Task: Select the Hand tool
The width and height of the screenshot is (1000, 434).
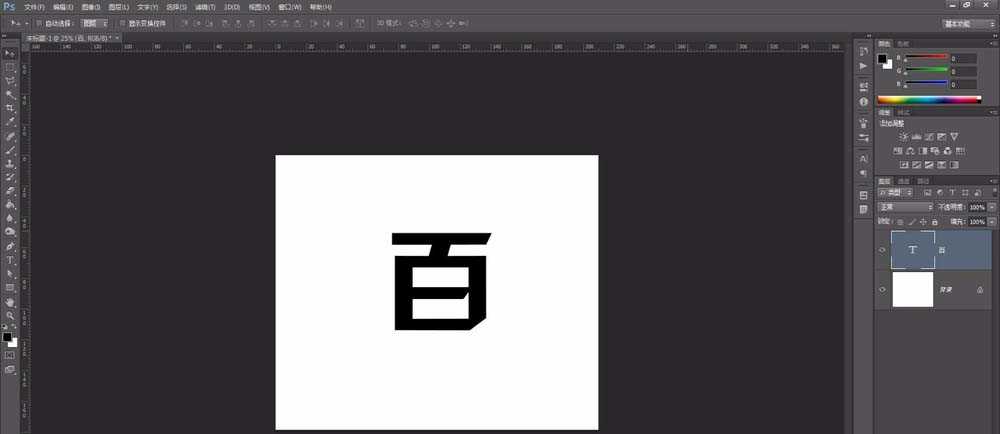Action: click(10, 301)
